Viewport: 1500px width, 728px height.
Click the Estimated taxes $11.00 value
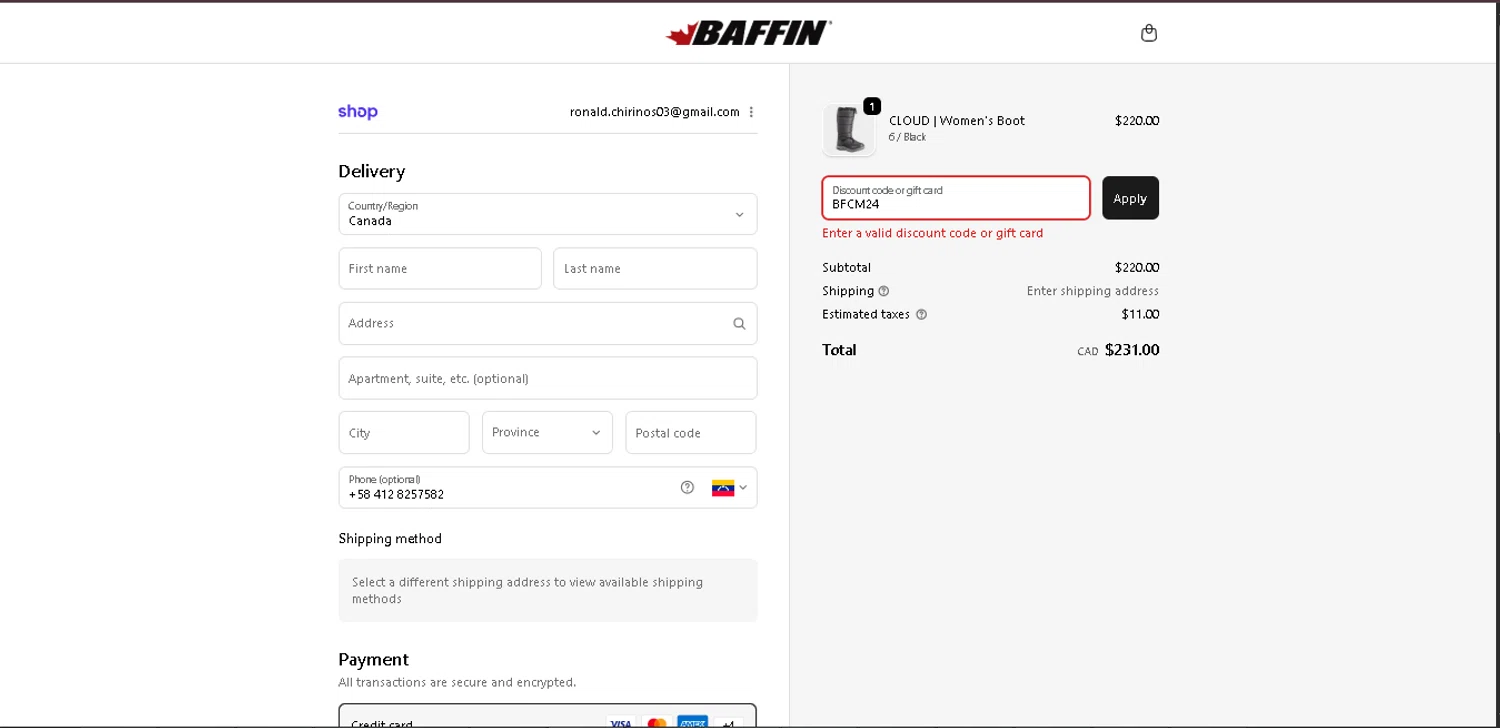1140,314
